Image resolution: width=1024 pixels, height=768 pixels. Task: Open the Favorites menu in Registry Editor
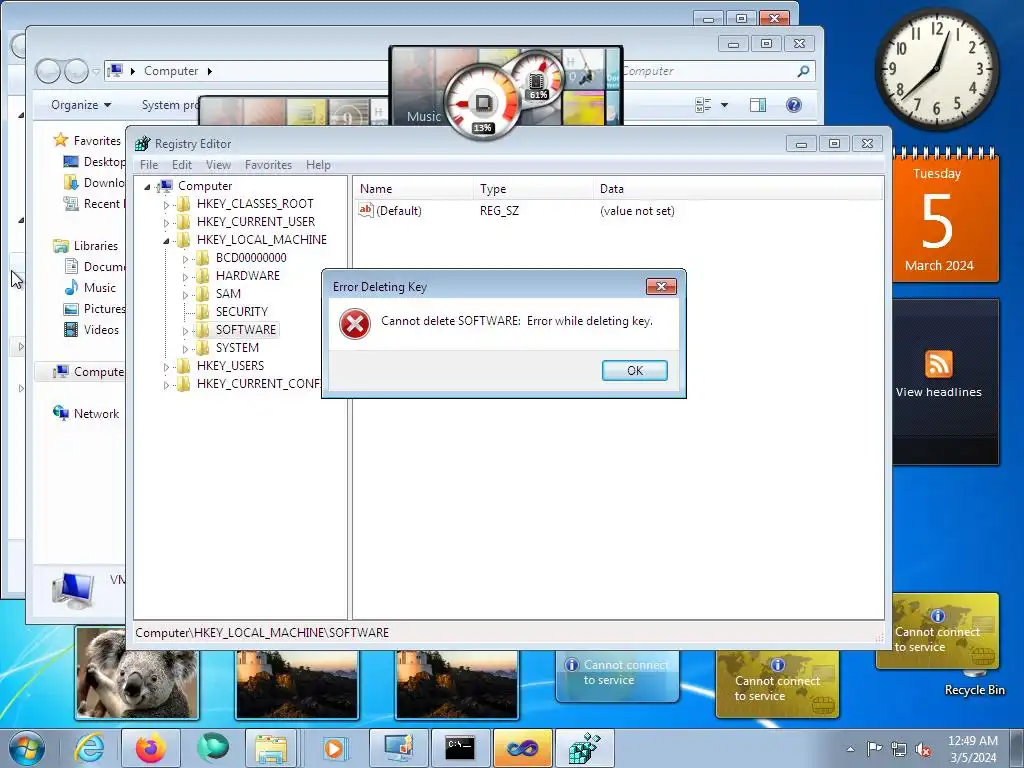(268, 165)
